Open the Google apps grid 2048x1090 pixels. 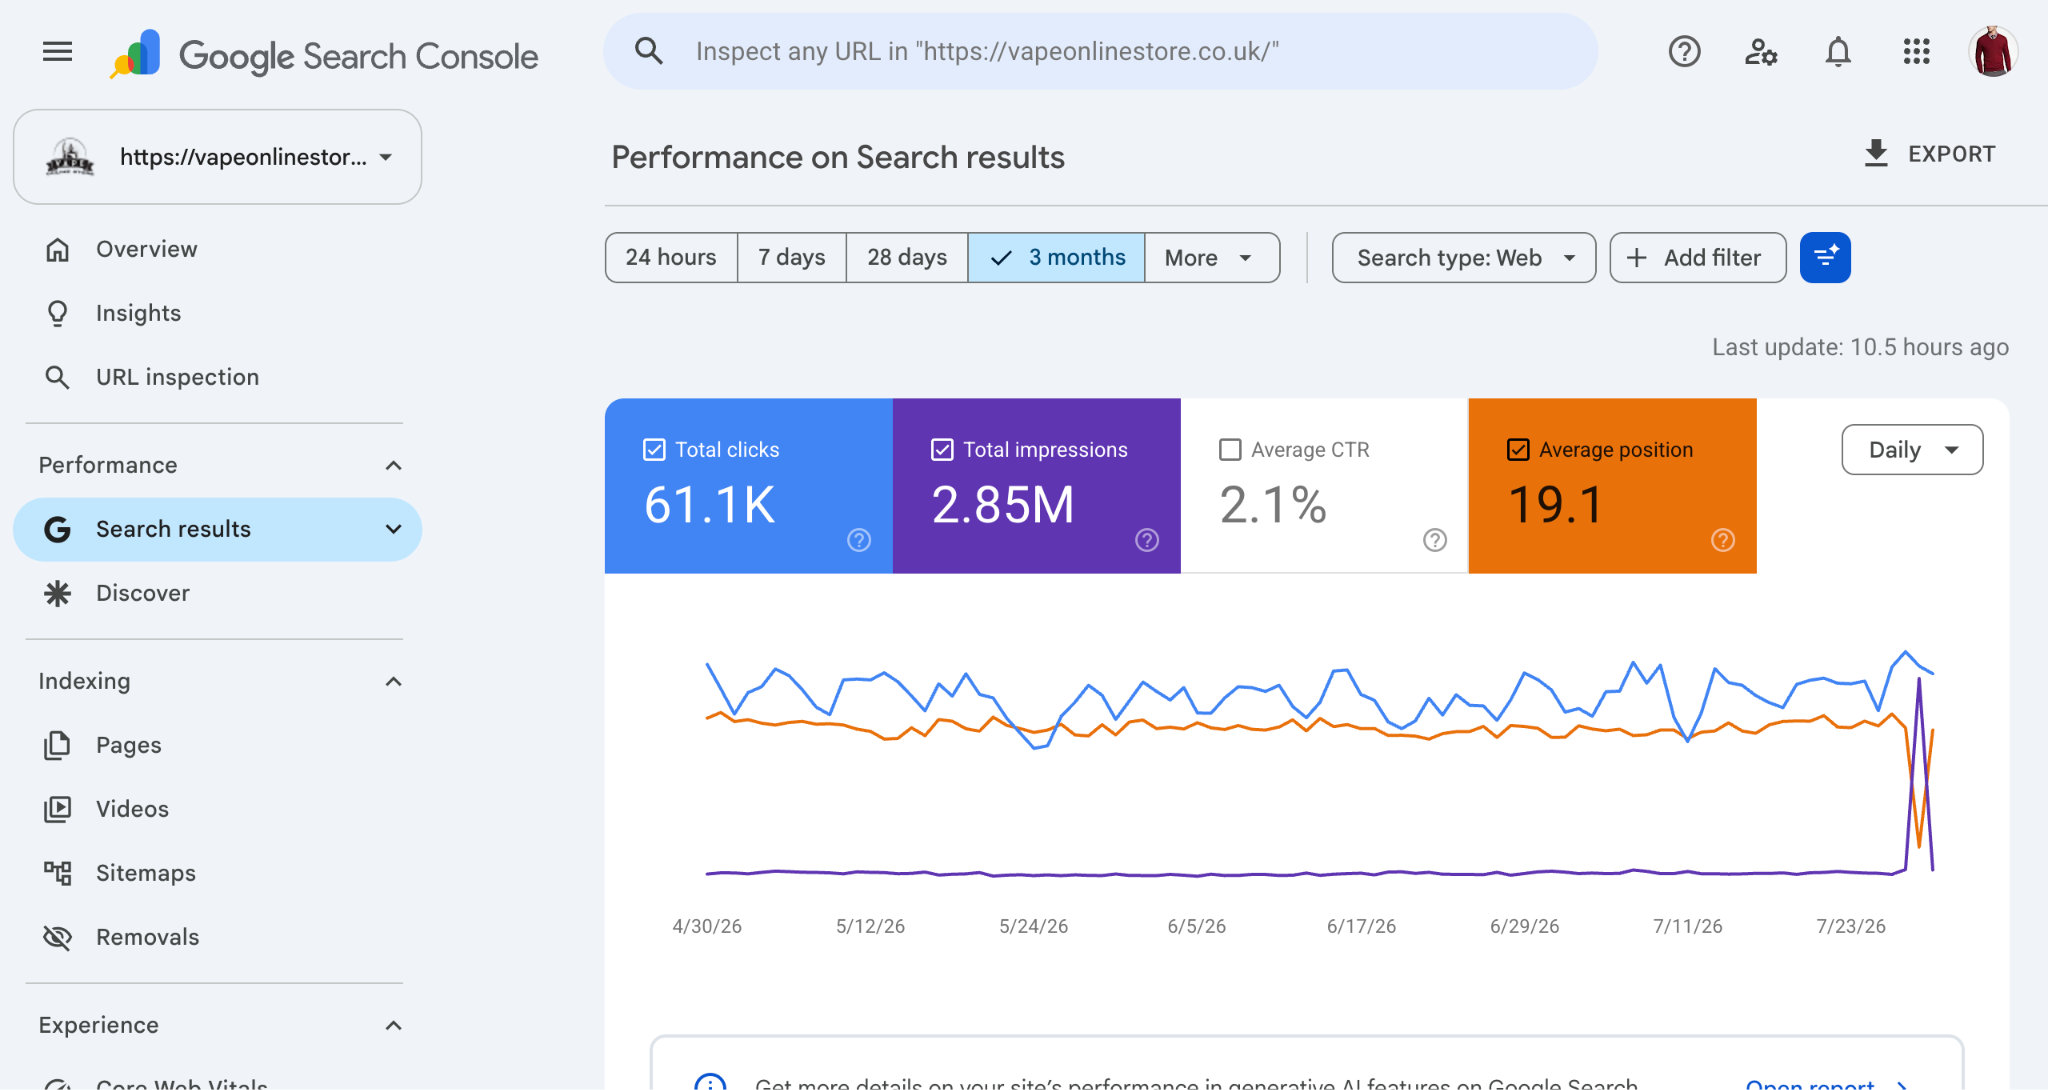pos(1916,51)
